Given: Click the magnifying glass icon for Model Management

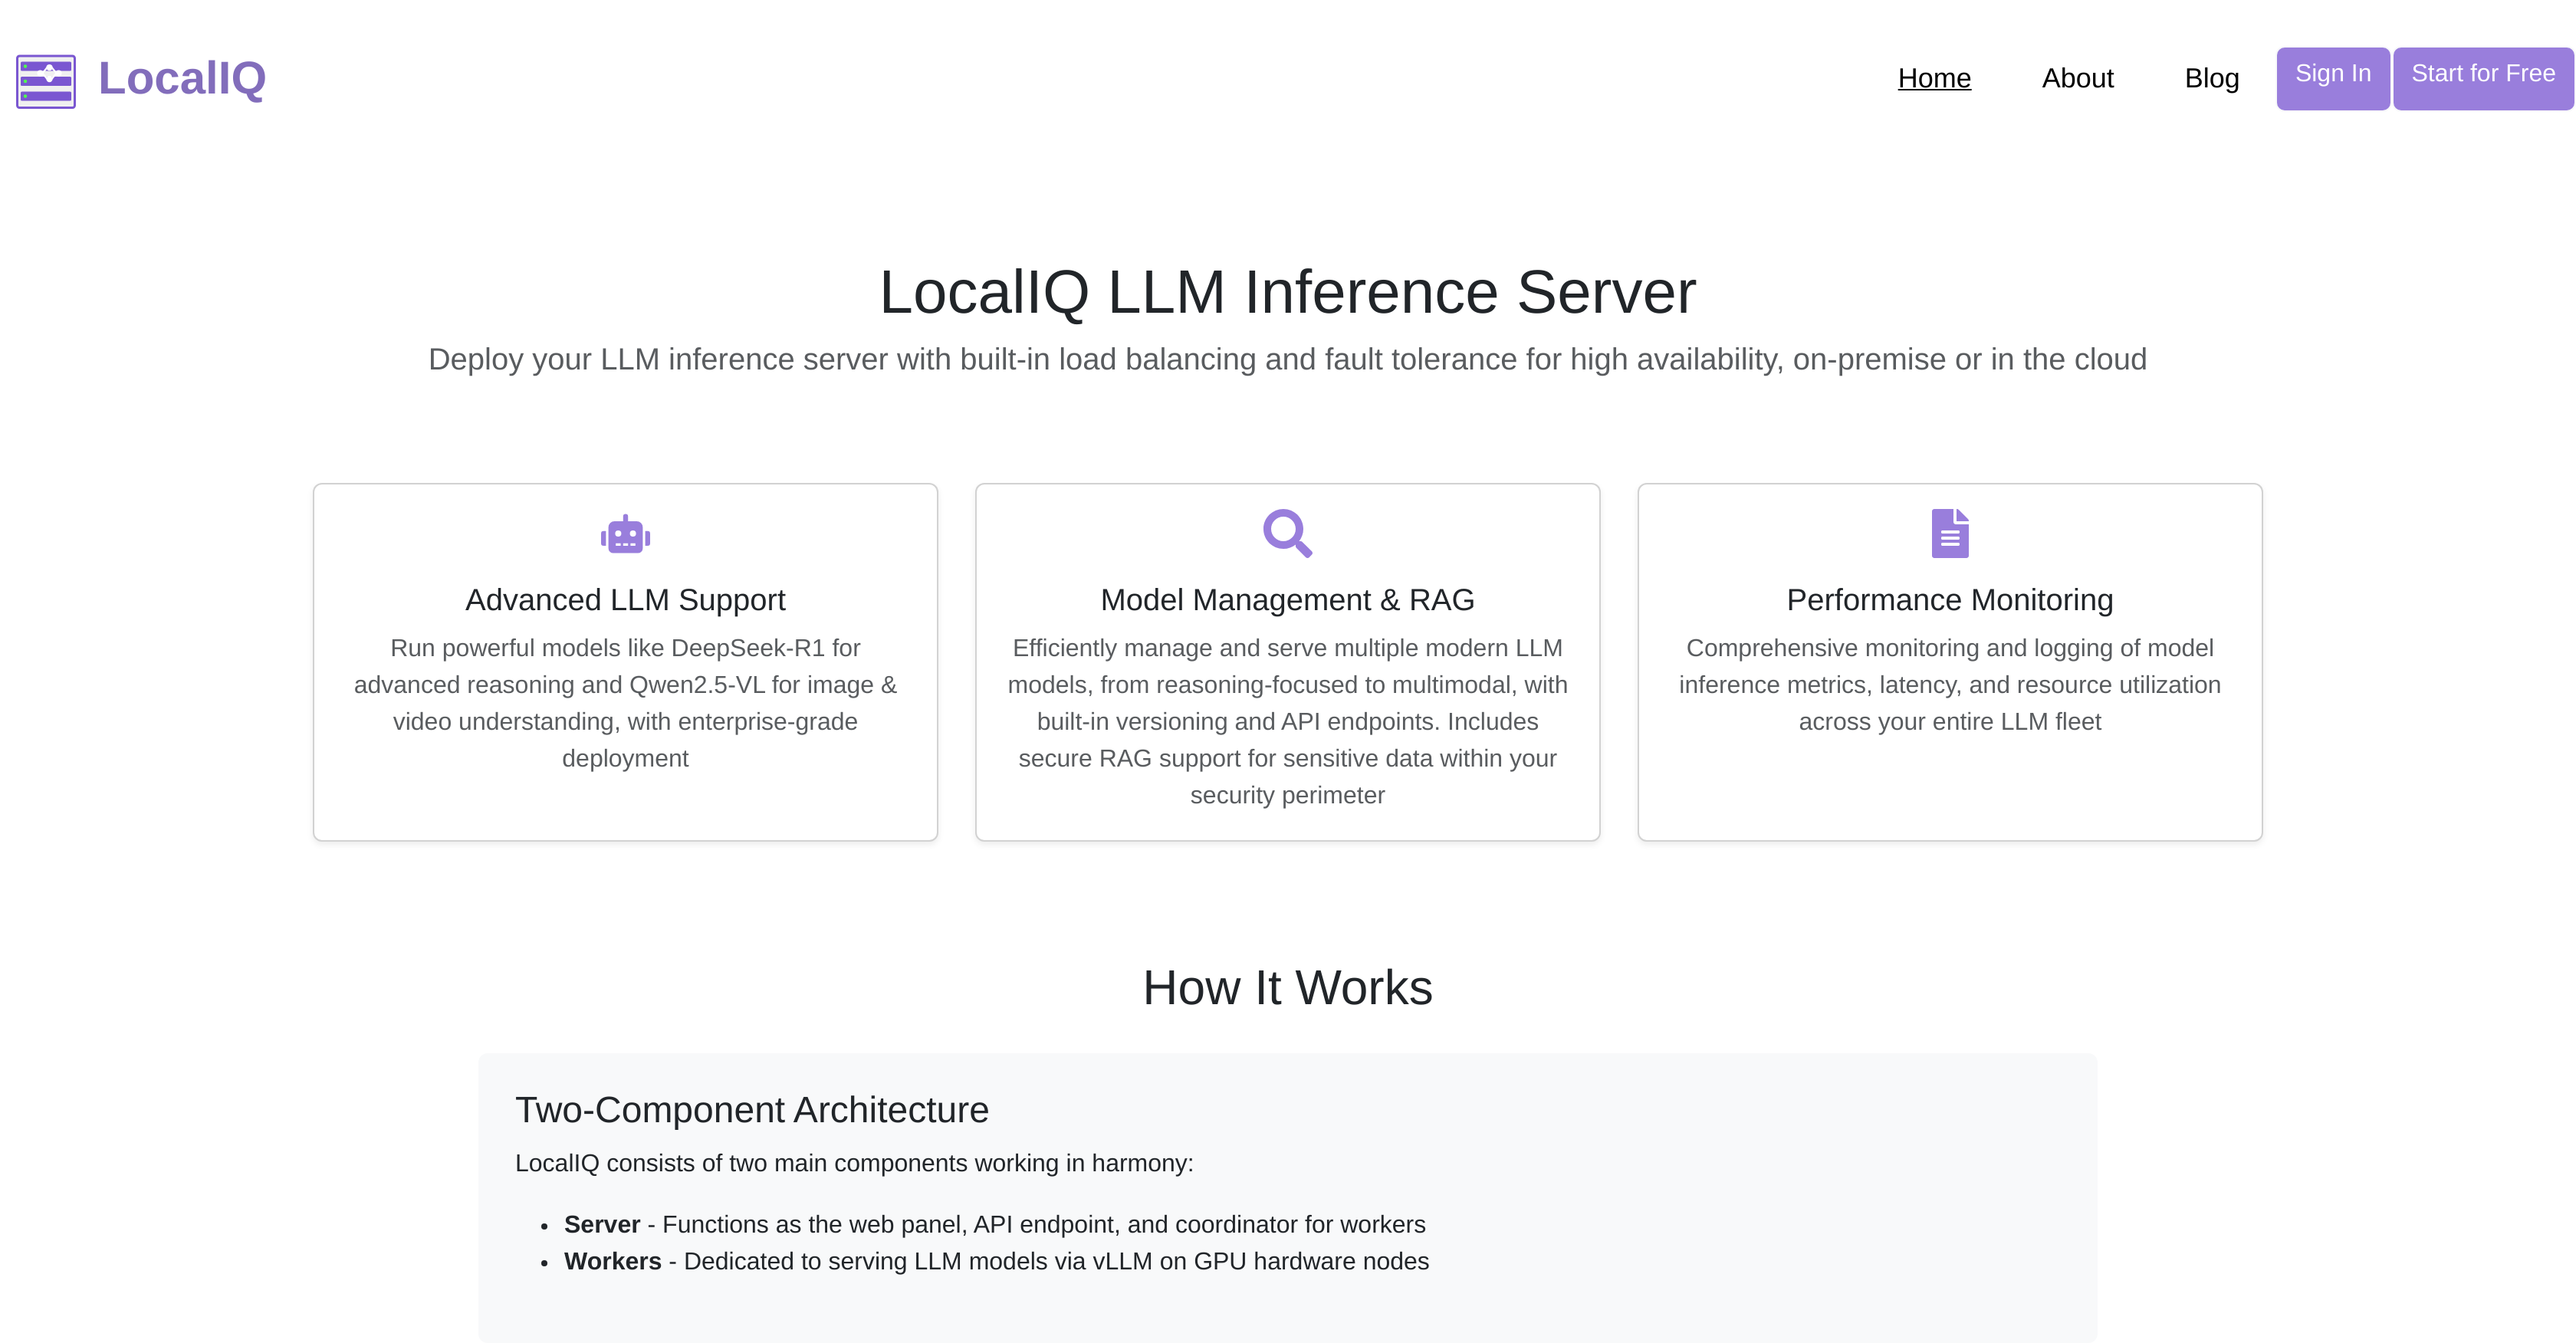Looking at the screenshot, I should (1288, 531).
